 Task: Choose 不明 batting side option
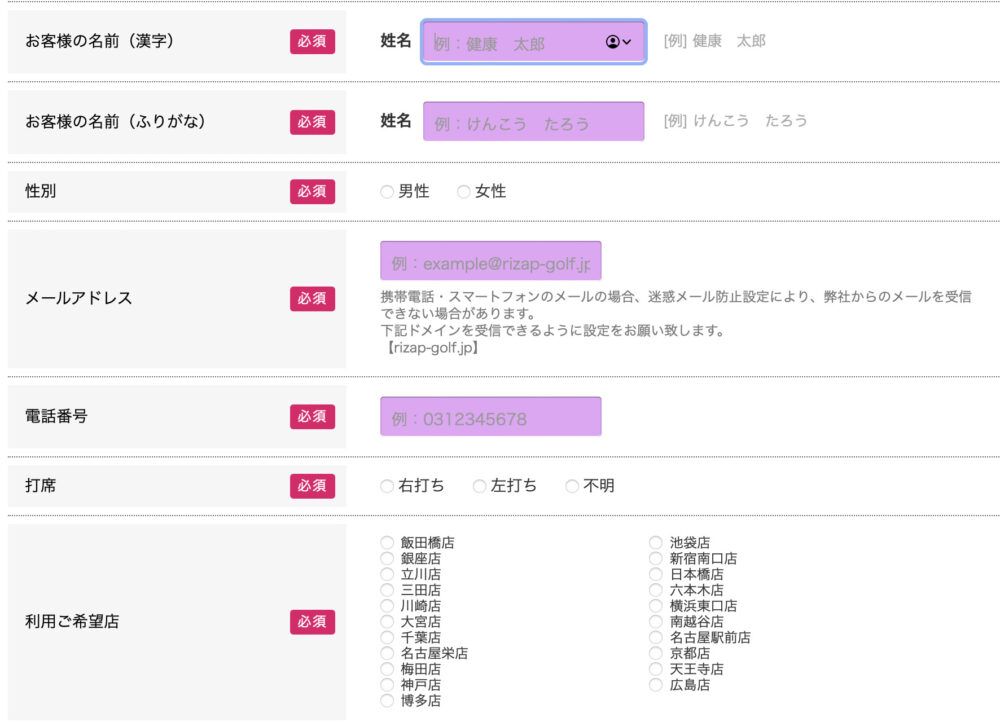[x=572, y=486]
